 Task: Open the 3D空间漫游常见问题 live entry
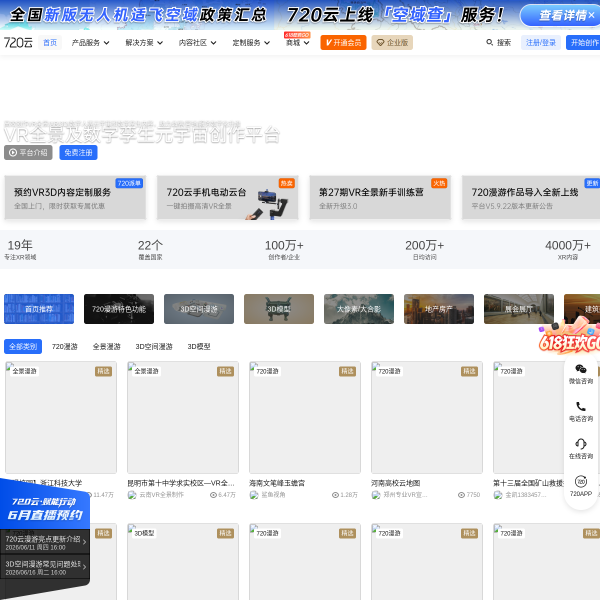point(45,567)
